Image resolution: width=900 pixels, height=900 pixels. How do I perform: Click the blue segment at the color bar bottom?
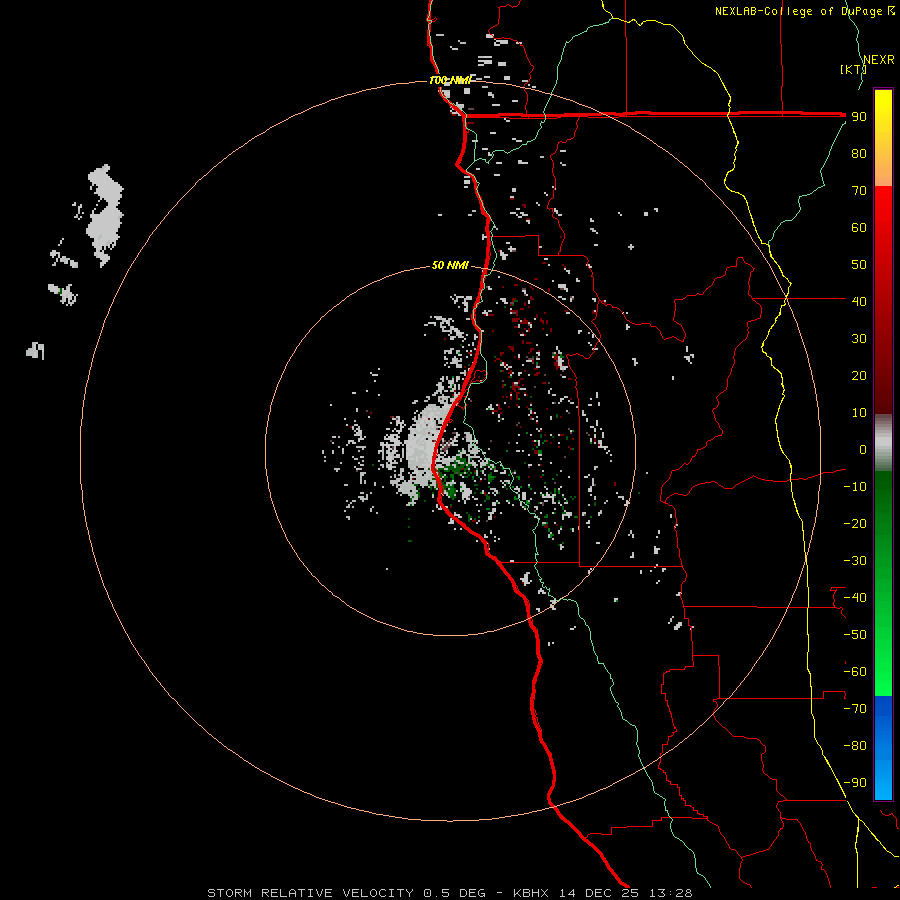pos(883,748)
